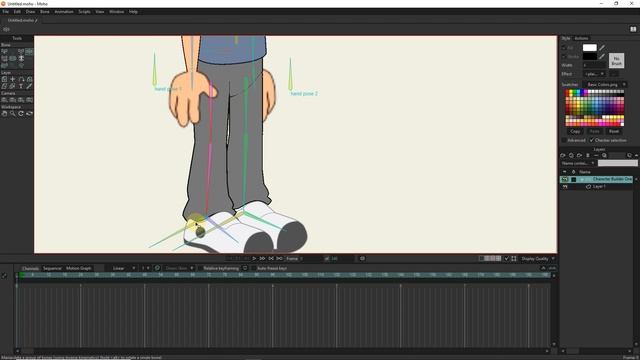Viewport: 640px width, 360px height.
Task: Switch to the Motion Graph tab
Action: click(79, 268)
